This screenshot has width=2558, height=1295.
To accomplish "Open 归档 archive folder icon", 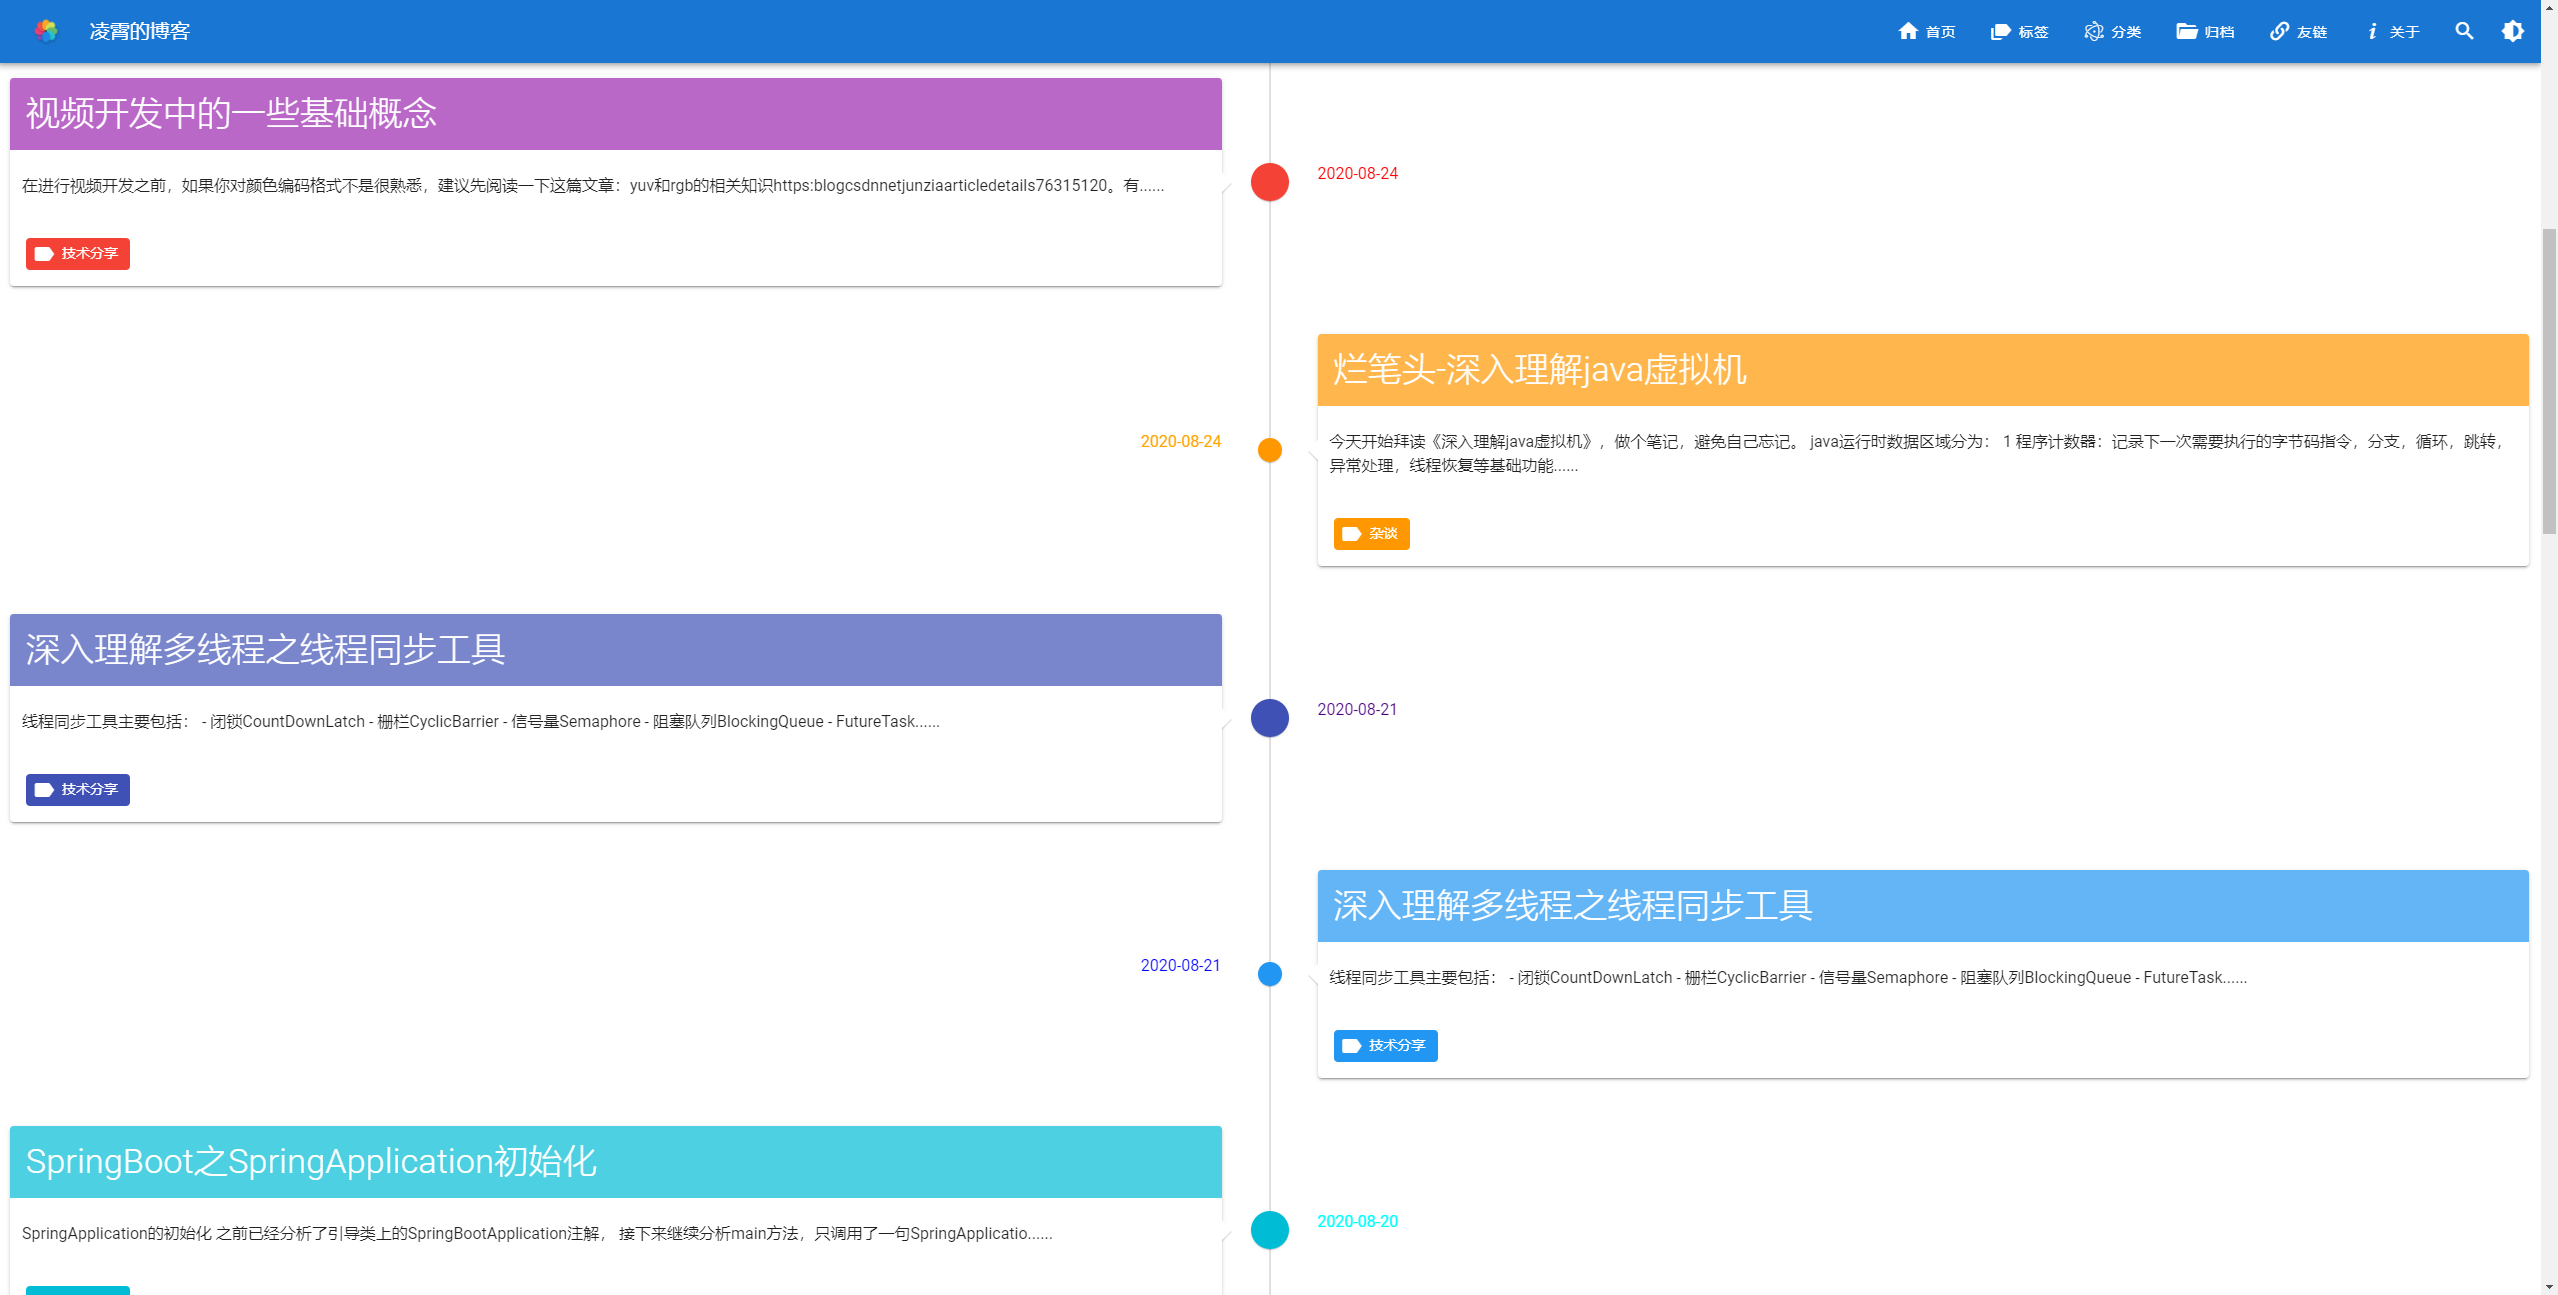I will (x=2187, y=31).
